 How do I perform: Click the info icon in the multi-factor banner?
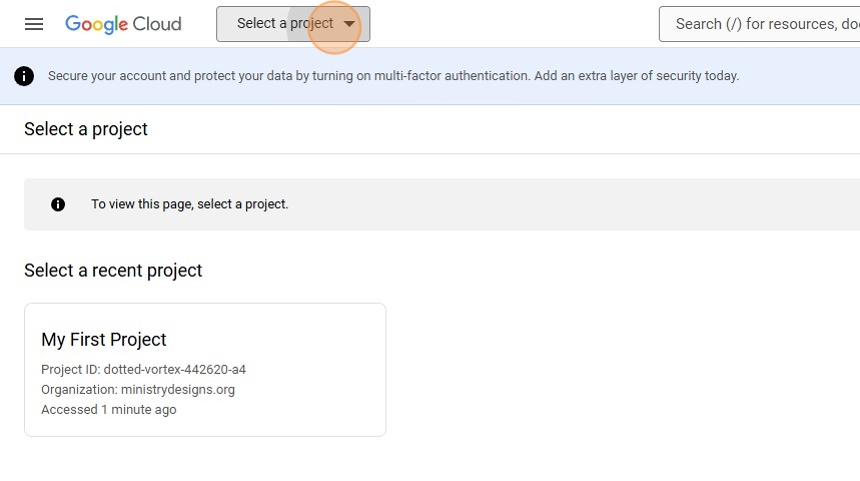24,76
